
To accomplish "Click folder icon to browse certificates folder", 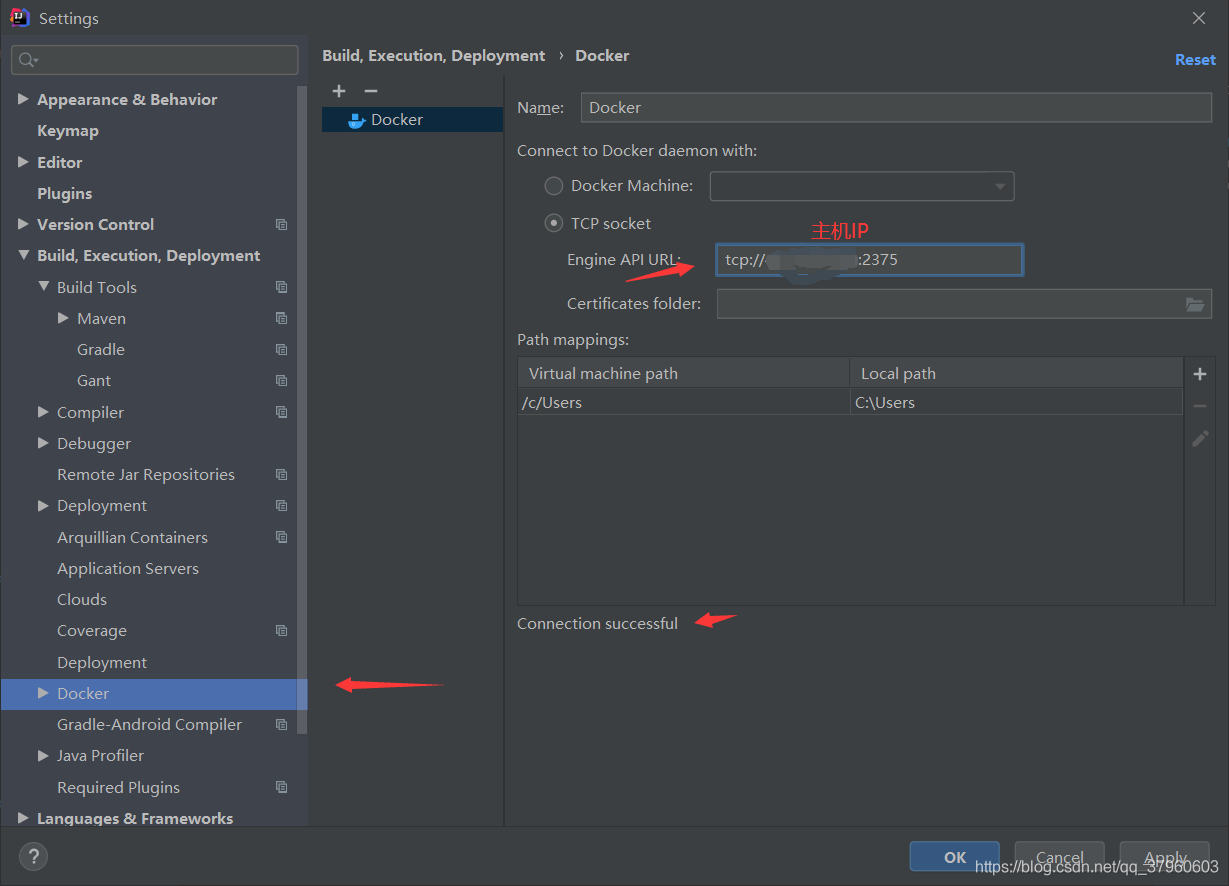I will click(1195, 304).
